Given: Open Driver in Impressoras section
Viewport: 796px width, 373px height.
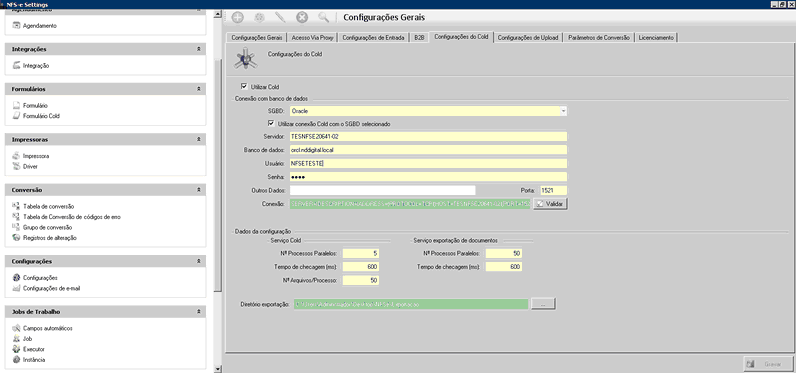Looking at the screenshot, I should coord(30,166).
